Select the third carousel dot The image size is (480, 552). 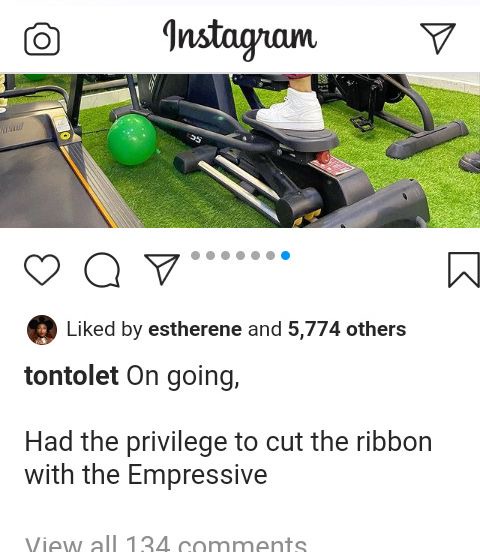[x=225, y=255]
